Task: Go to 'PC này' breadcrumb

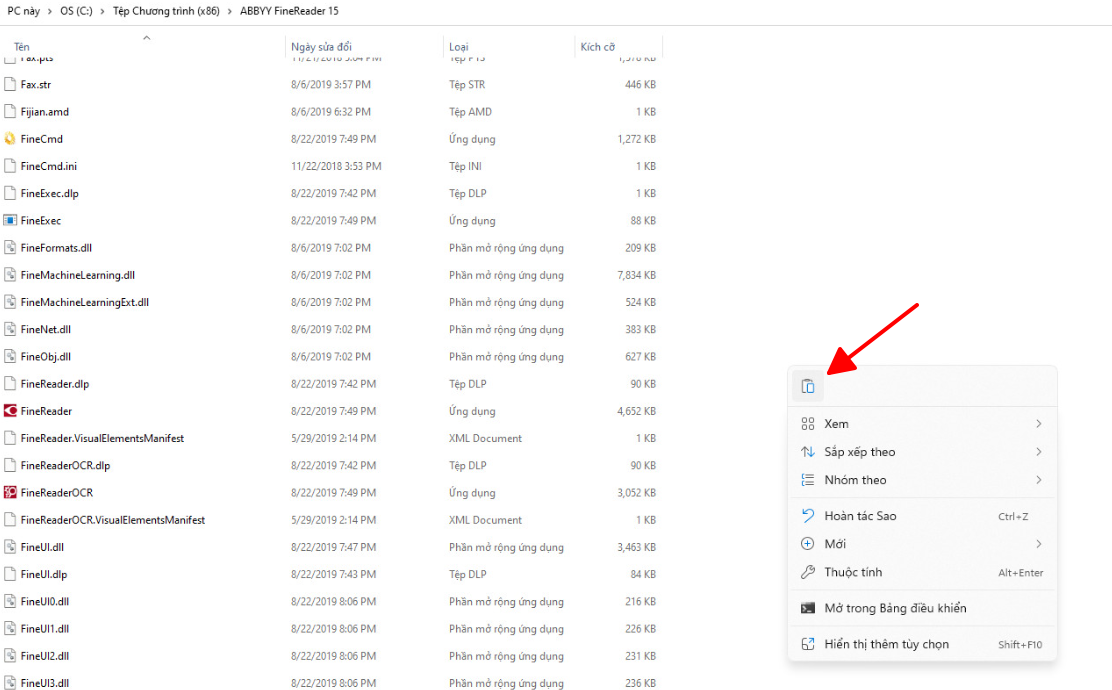Action: click(23, 11)
